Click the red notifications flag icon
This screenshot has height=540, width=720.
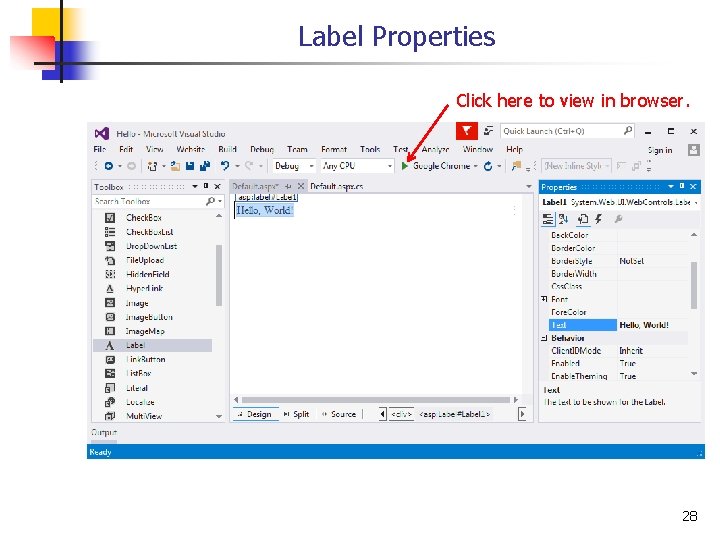tap(467, 131)
